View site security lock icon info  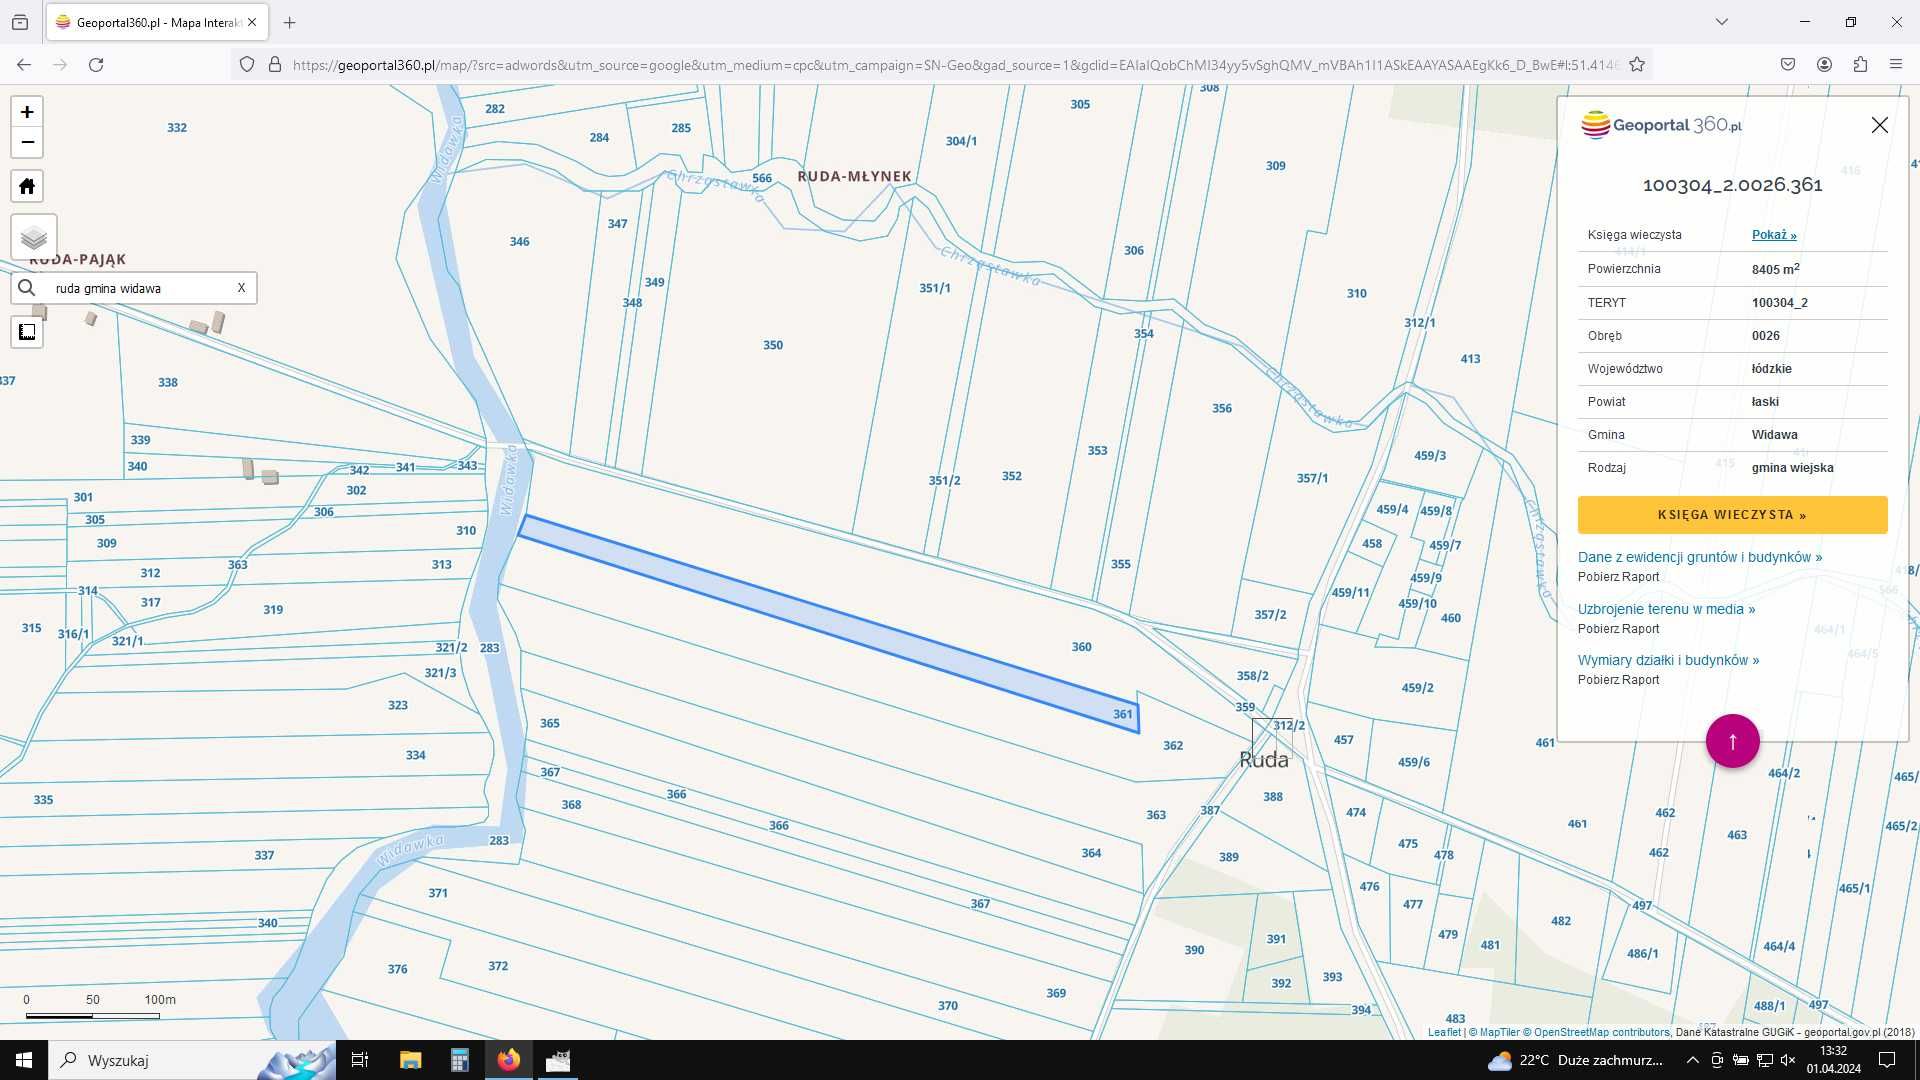[275, 65]
